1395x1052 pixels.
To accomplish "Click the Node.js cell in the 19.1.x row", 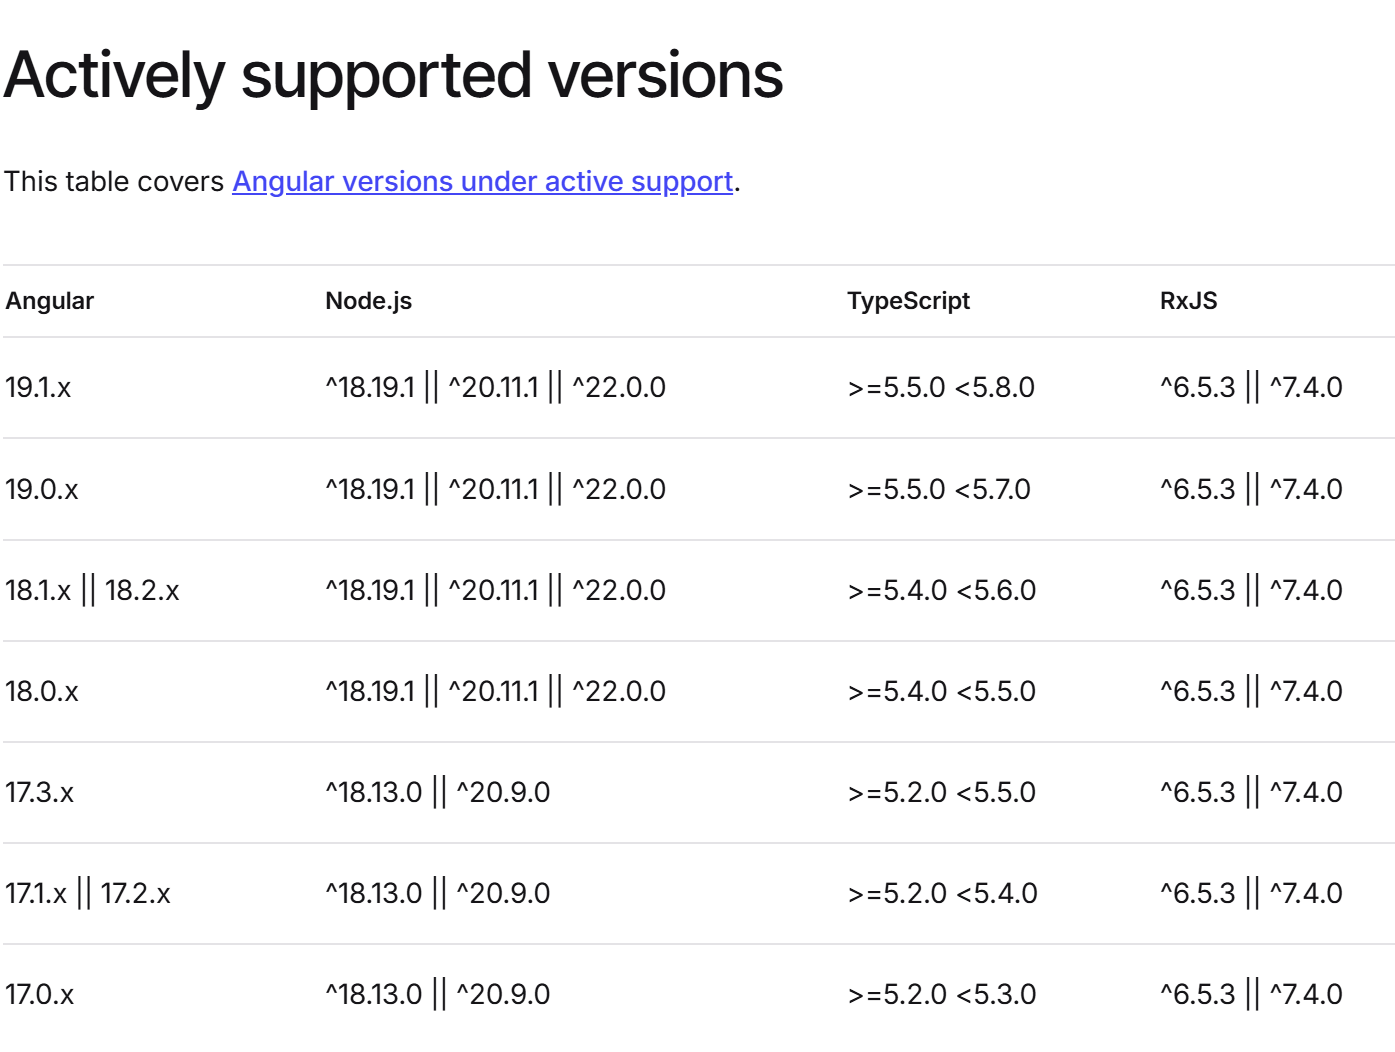I will pyautogui.click(x=496, y=388).
